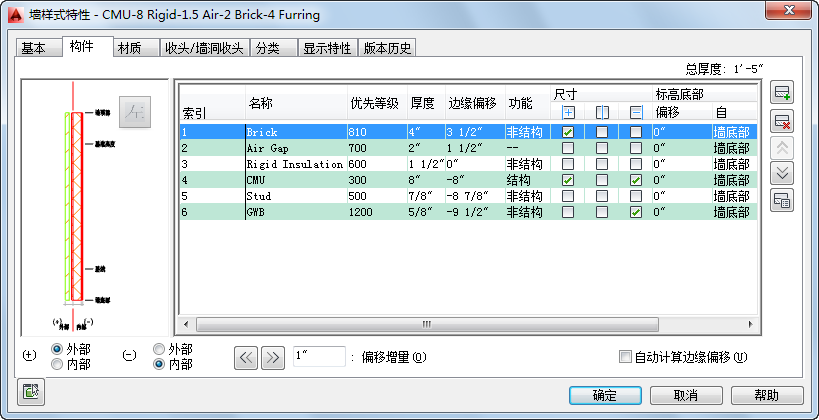819x420 pixels.
Task: Move component up in the list
Action: 782,148
